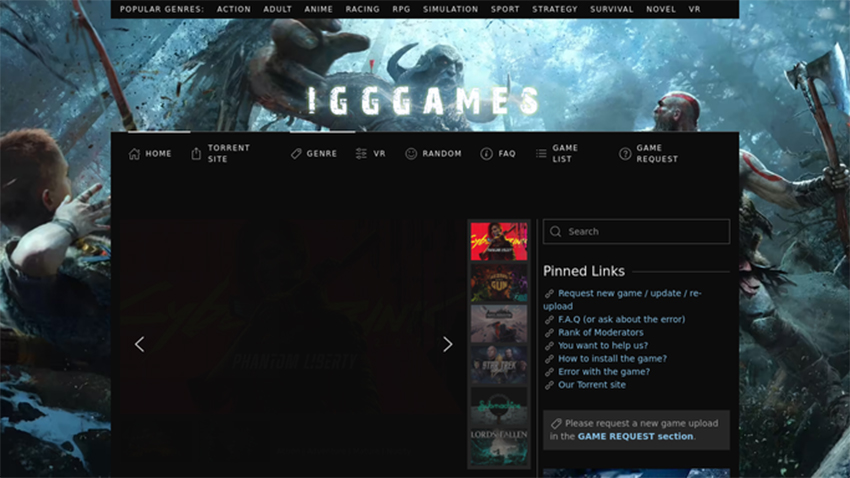
Task: Open the ANIME genre
Action: pos(319,9)
